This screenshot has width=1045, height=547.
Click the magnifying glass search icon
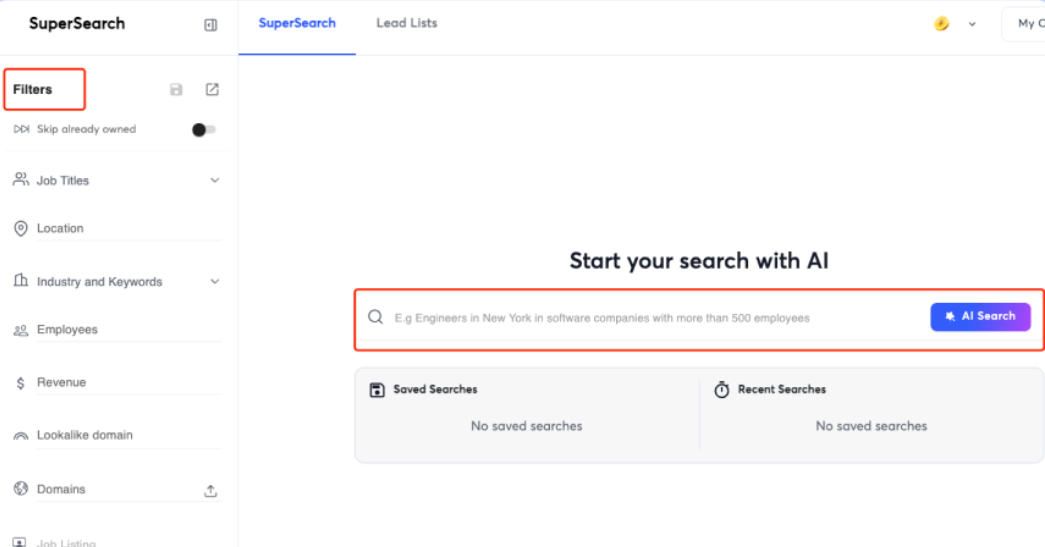coord(376,317)
